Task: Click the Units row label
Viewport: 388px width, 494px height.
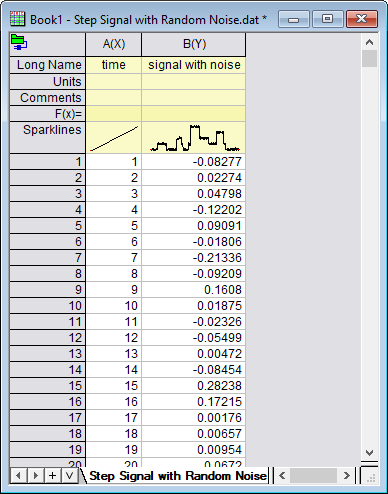Action: point(48,82)
